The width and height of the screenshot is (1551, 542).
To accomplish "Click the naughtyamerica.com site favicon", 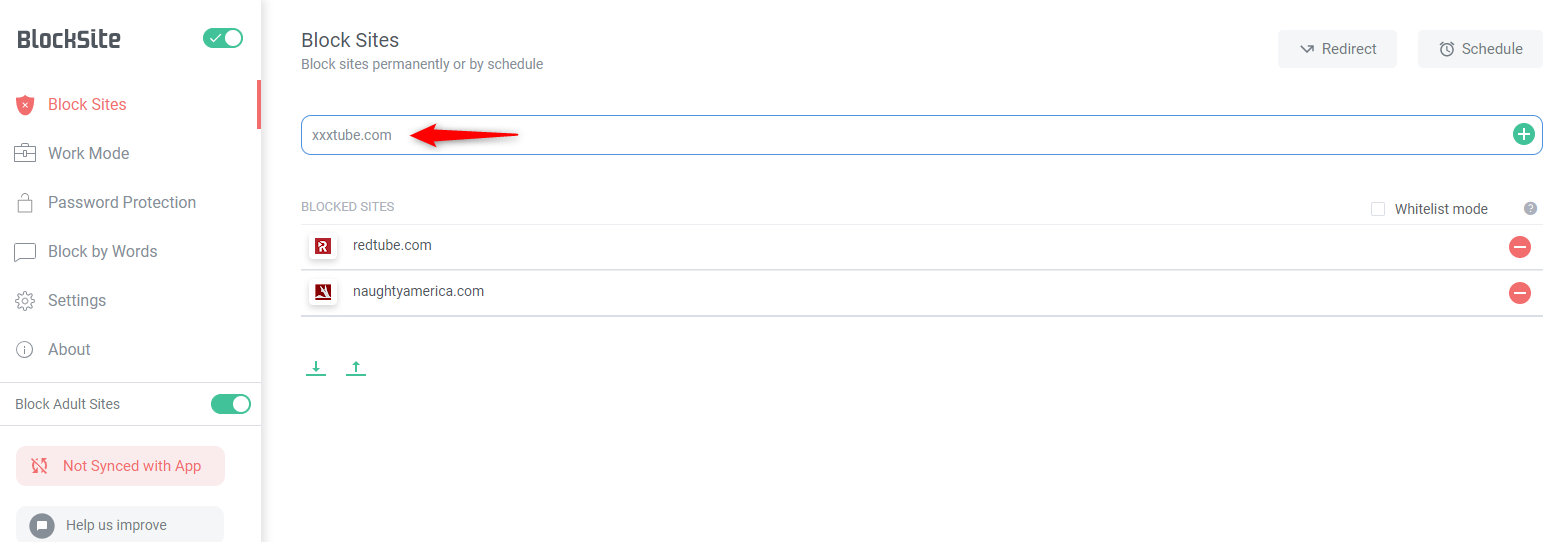I will [323, 292].
